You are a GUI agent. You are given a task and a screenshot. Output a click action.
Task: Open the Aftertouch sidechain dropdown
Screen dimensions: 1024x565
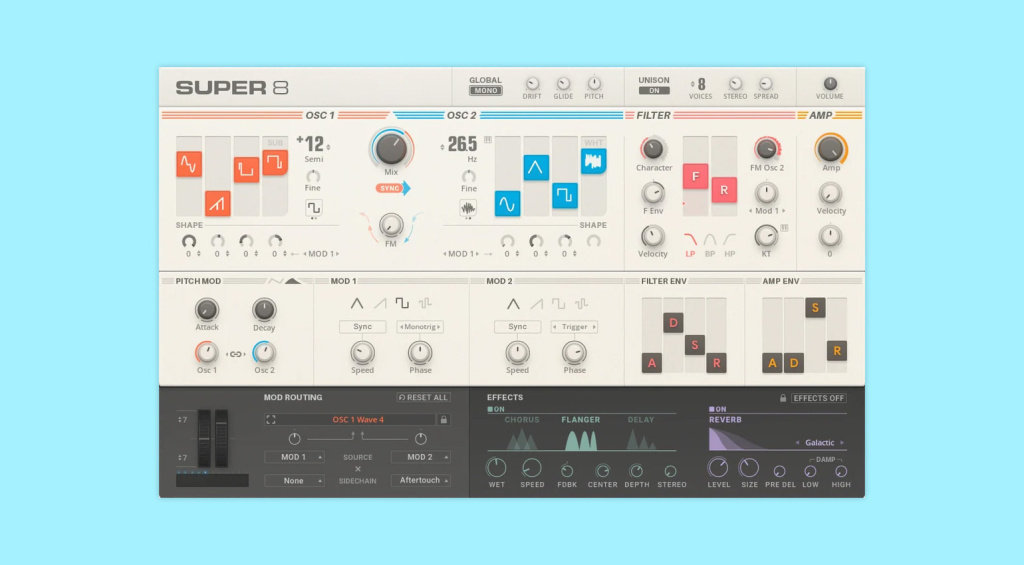[420, 480]
